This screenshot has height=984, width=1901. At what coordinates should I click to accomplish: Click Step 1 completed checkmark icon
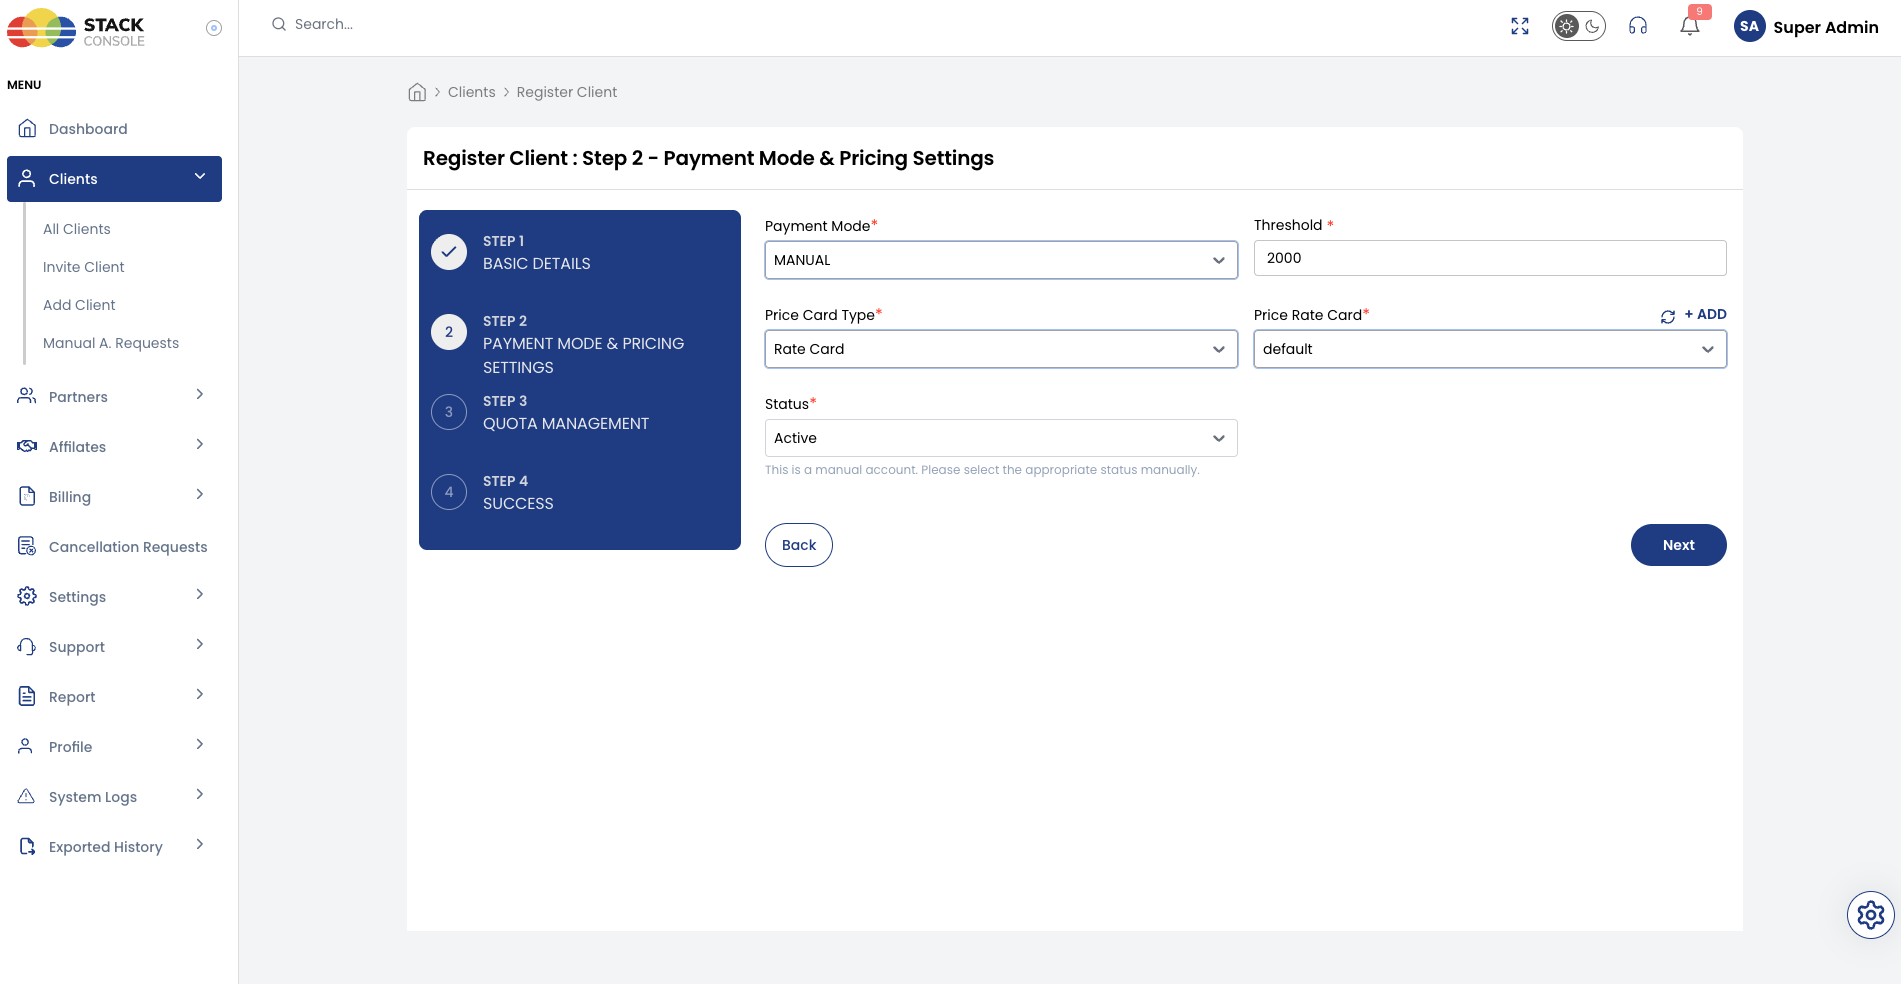point(449,252)
